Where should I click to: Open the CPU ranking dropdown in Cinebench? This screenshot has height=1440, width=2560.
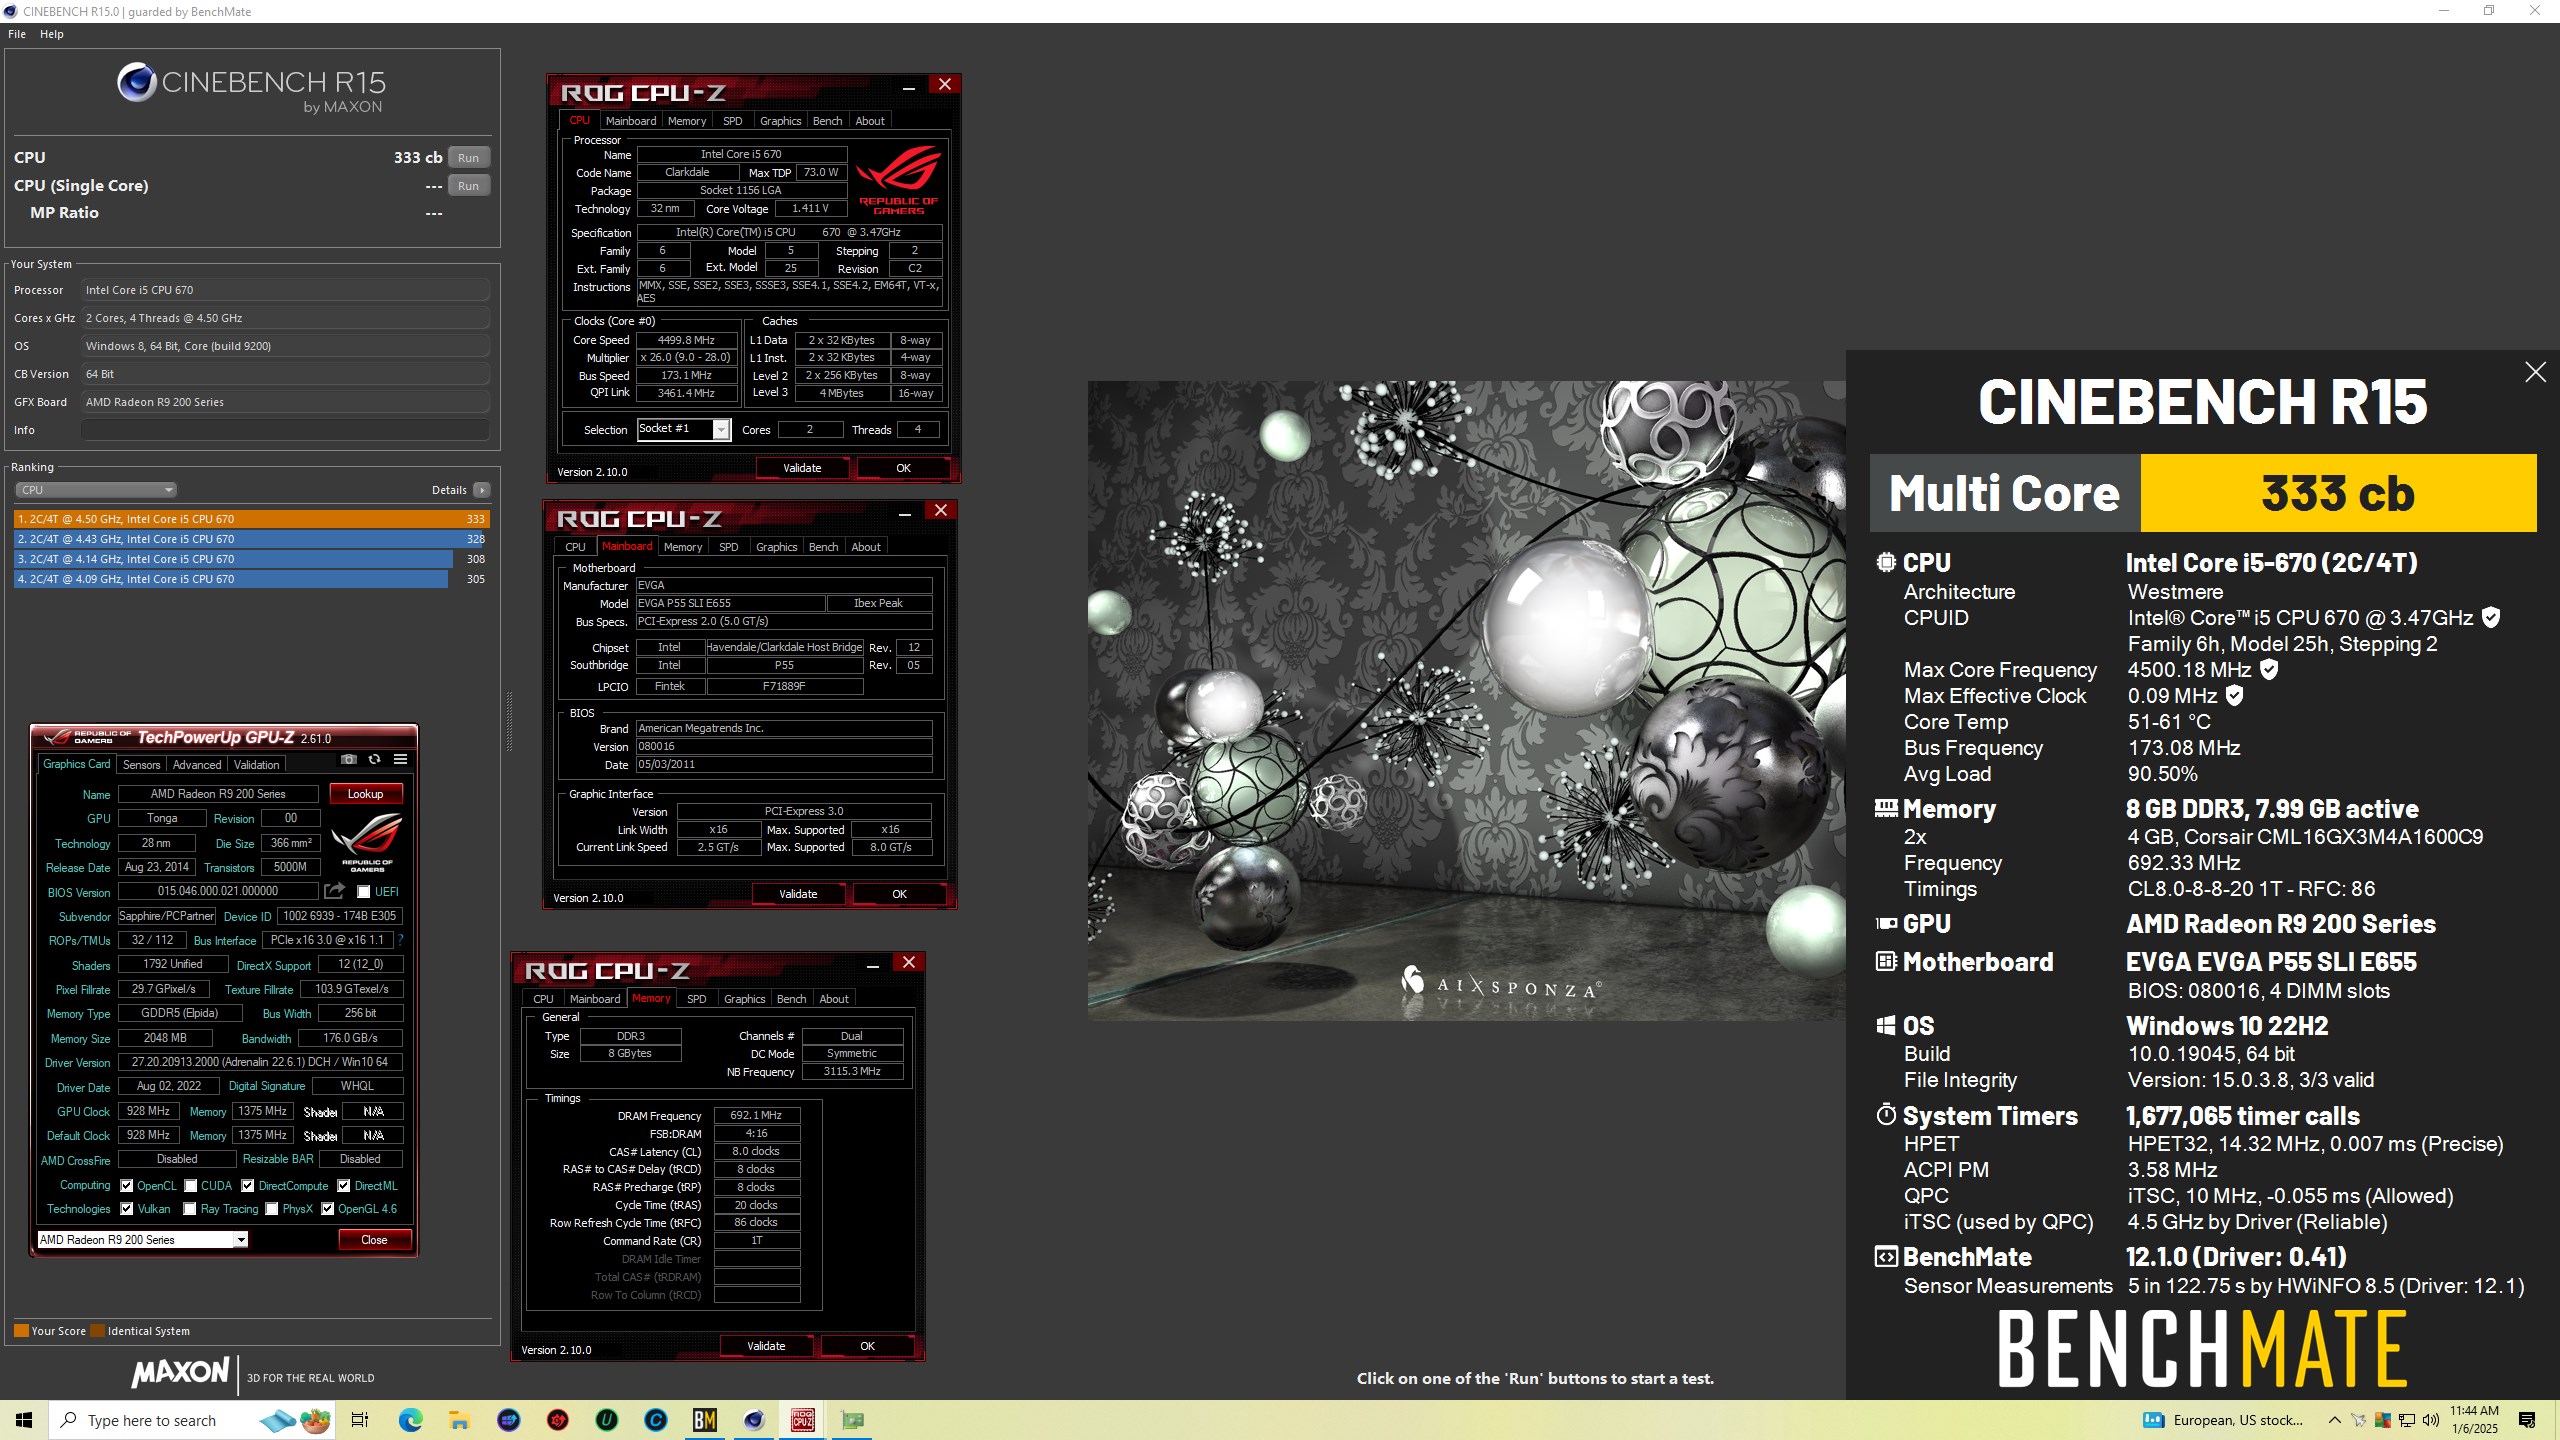pos(96,490)
